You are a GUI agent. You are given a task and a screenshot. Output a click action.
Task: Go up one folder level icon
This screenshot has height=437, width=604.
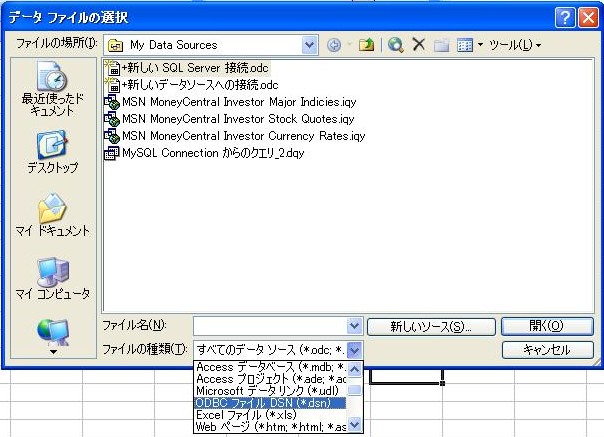pyautogui.click(x=366, y=45)
